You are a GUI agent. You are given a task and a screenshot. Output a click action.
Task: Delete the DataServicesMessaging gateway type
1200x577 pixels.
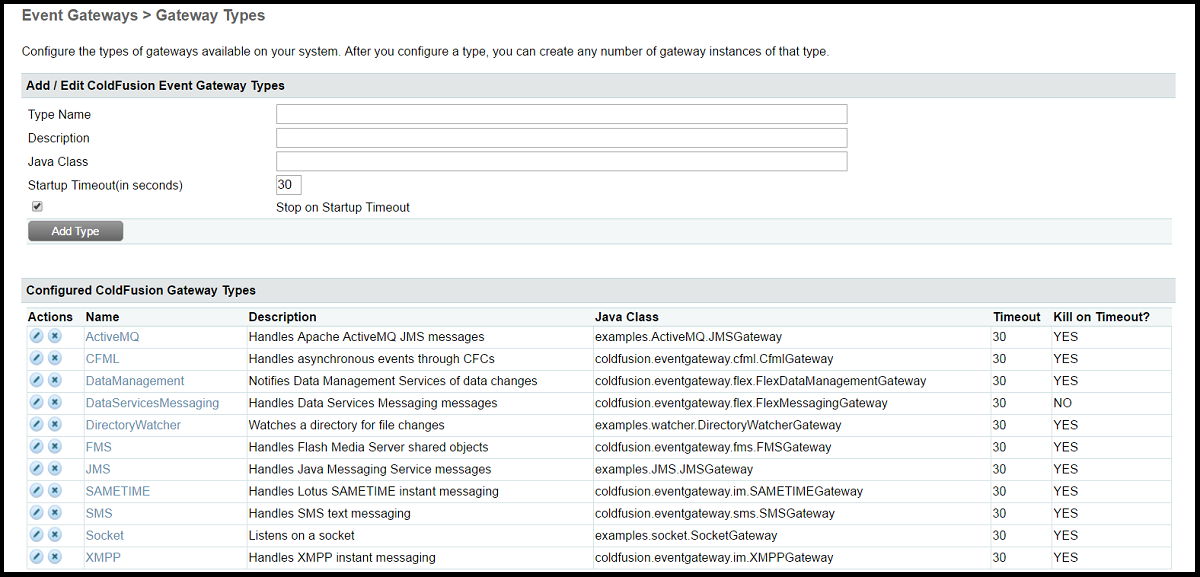point(55,403)
